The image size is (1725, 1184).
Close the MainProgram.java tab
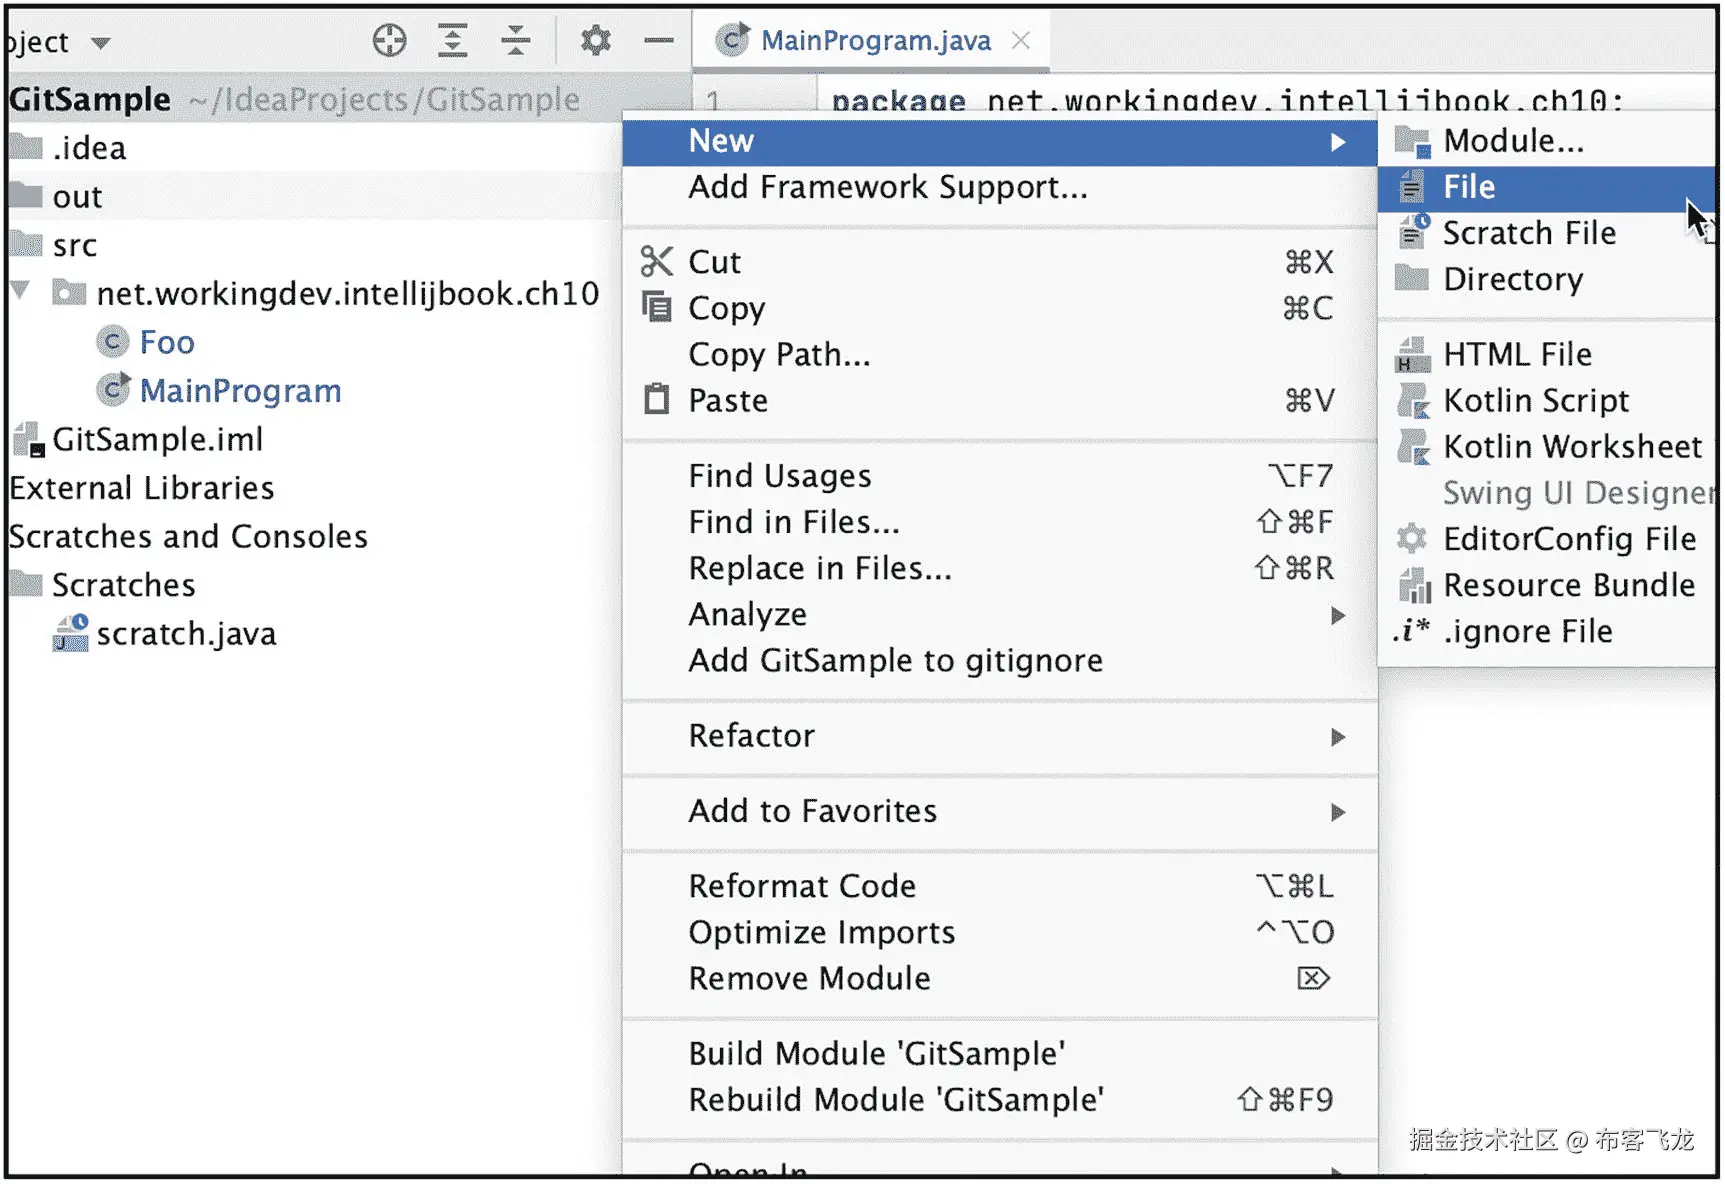(x=1021, y=40)
